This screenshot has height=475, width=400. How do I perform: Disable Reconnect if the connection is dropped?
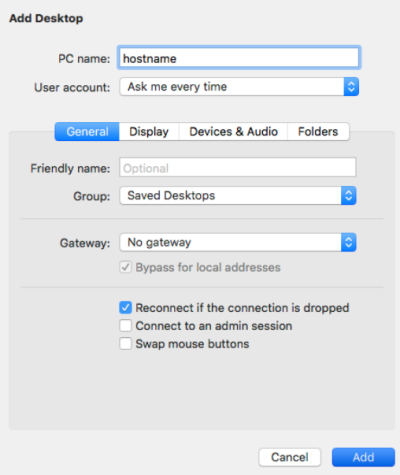pos(126,308)
